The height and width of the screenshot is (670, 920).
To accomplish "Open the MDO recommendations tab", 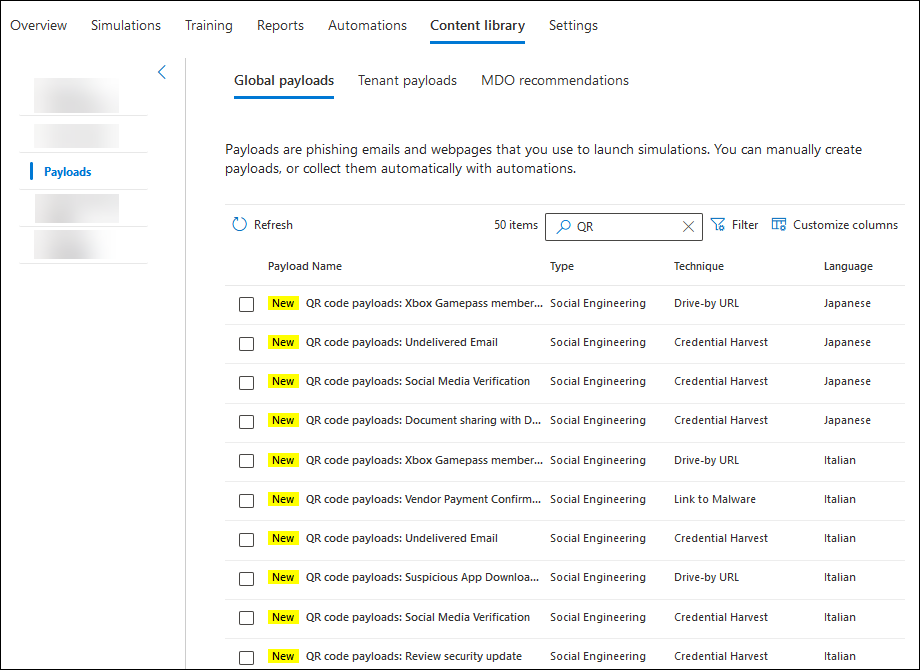I will 555,81.
